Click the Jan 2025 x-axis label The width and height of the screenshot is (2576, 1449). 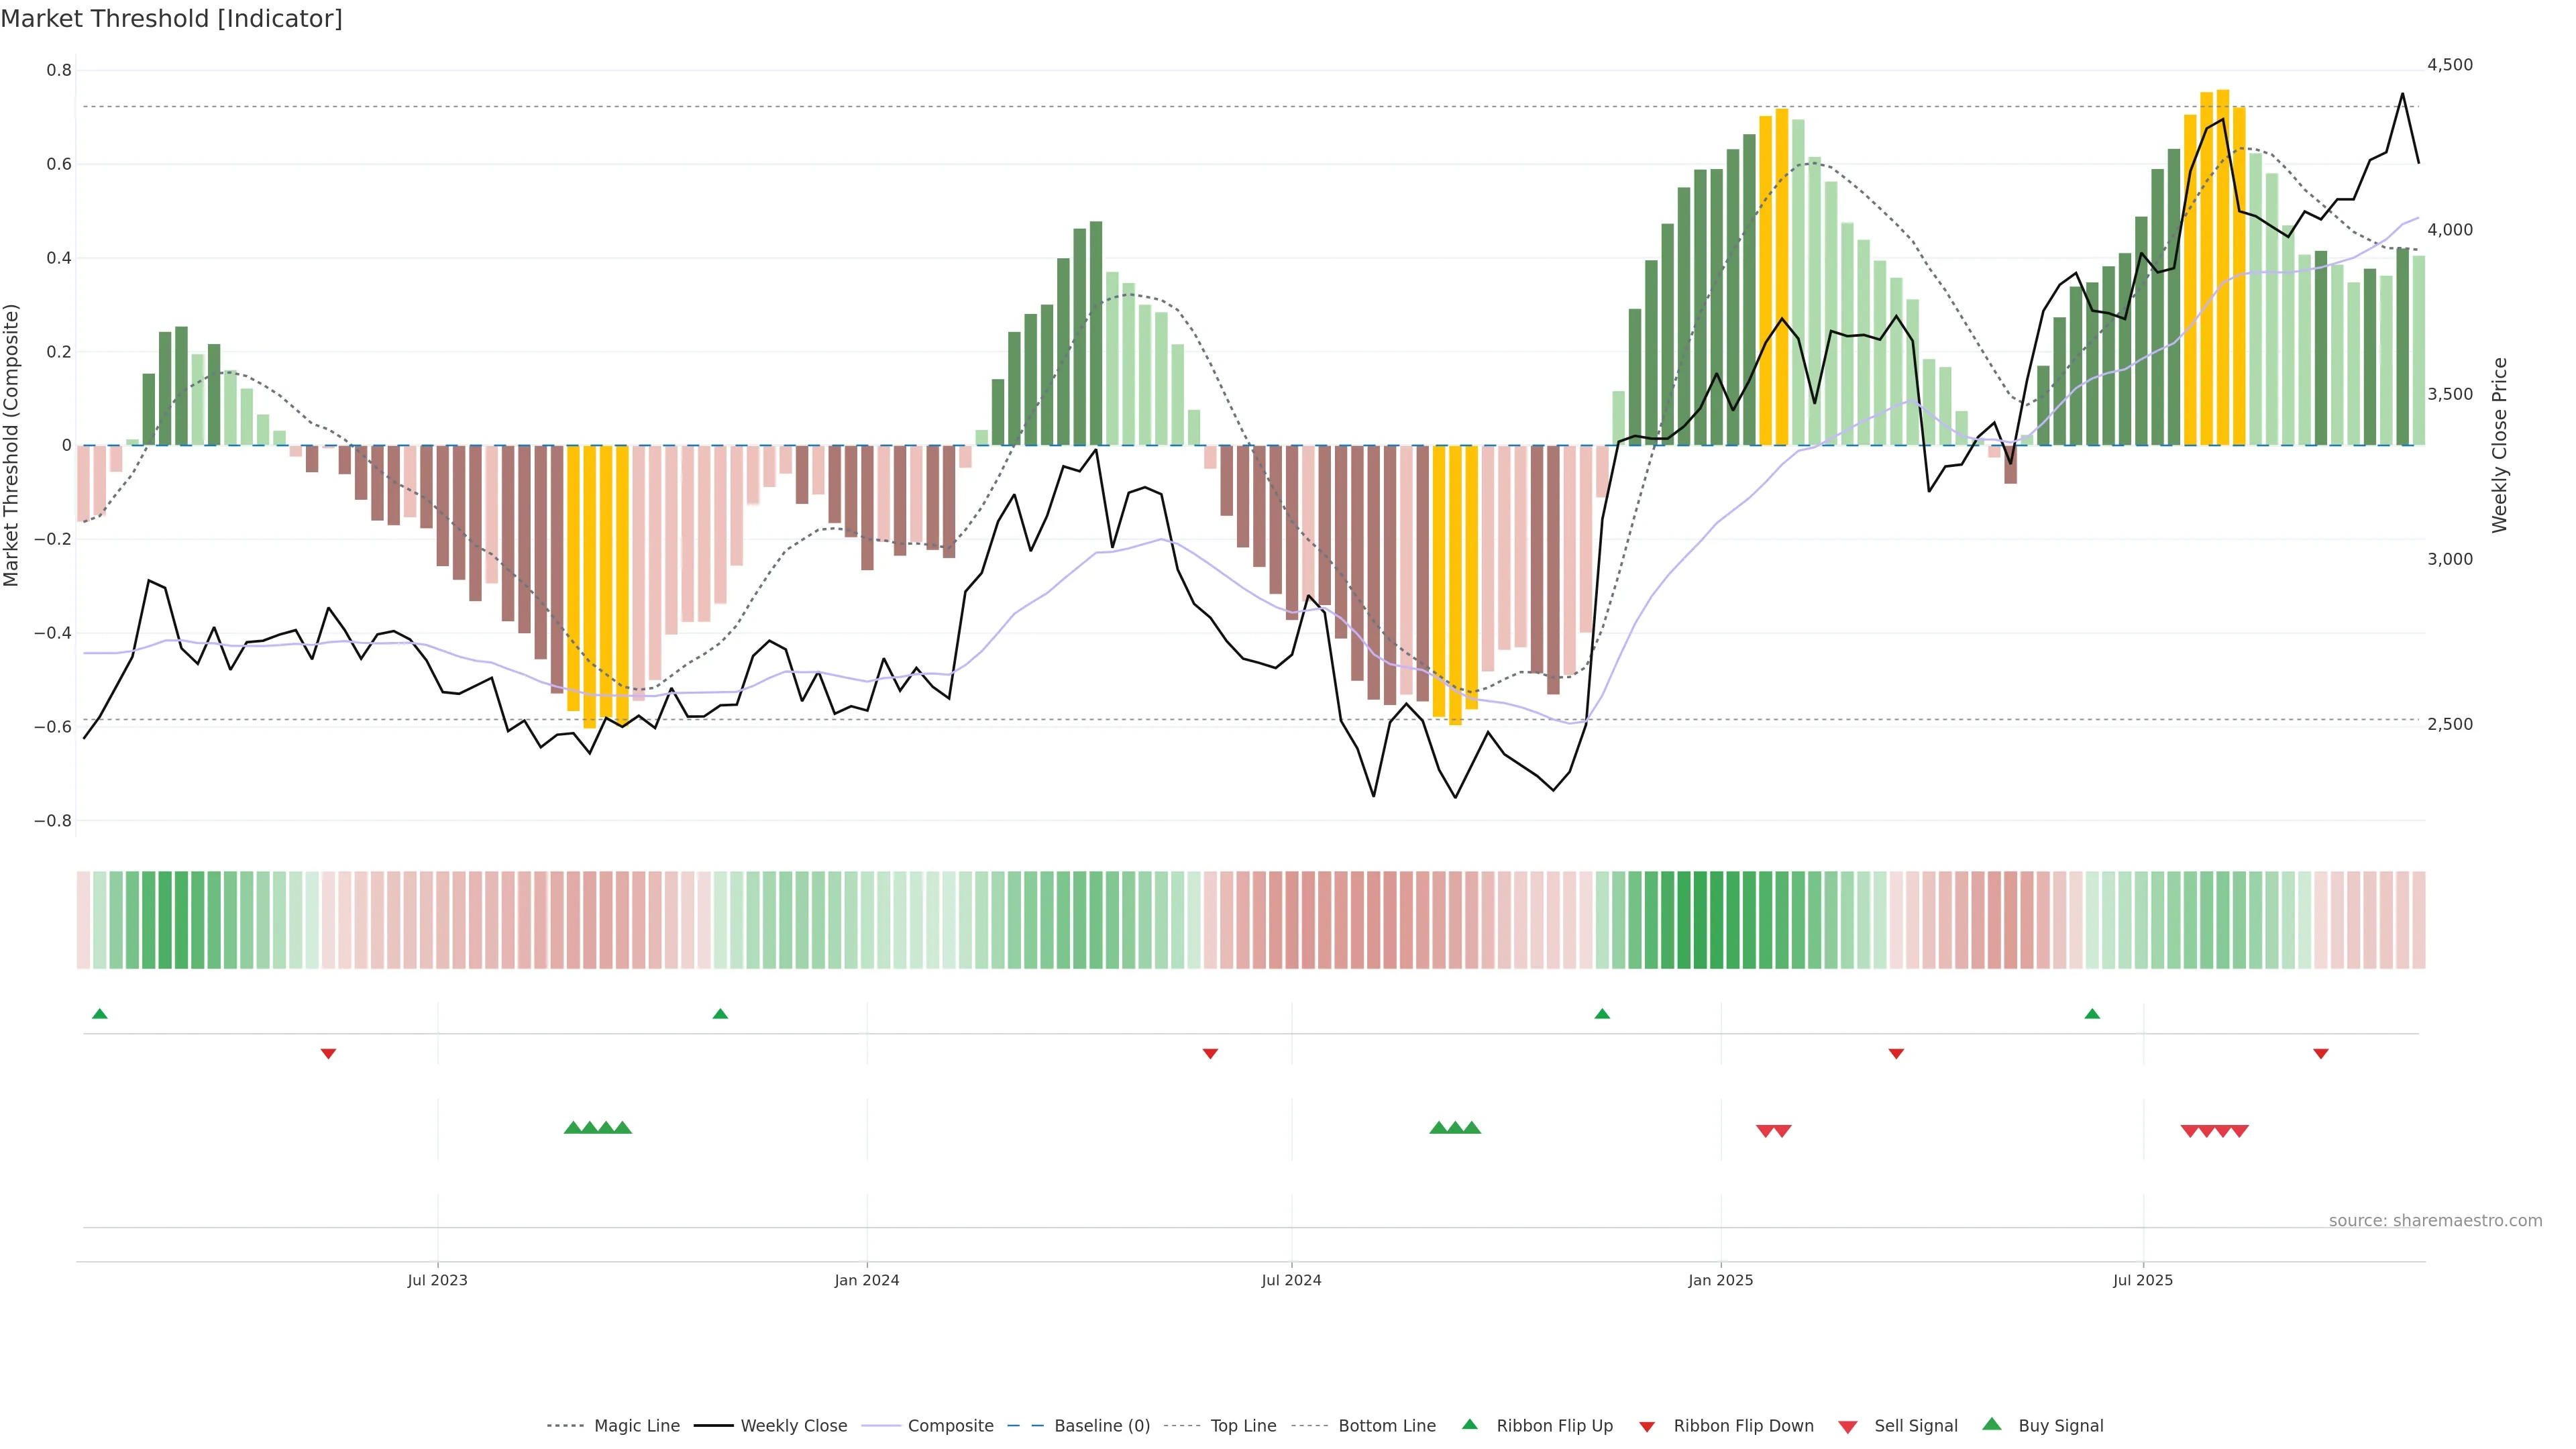point(1720,1280)
